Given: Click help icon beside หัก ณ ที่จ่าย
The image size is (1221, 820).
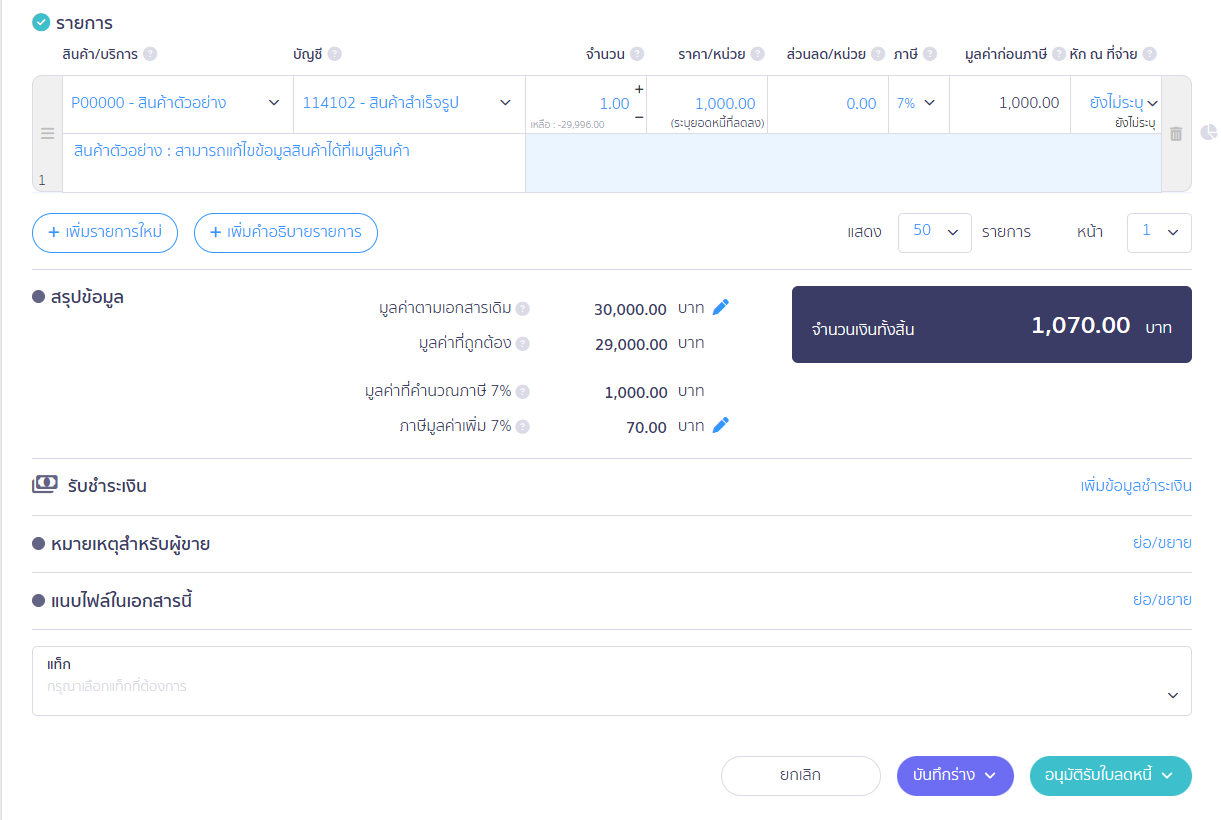Looking at the screenshot, I should pyautogui.click(x=1149, y=54).
